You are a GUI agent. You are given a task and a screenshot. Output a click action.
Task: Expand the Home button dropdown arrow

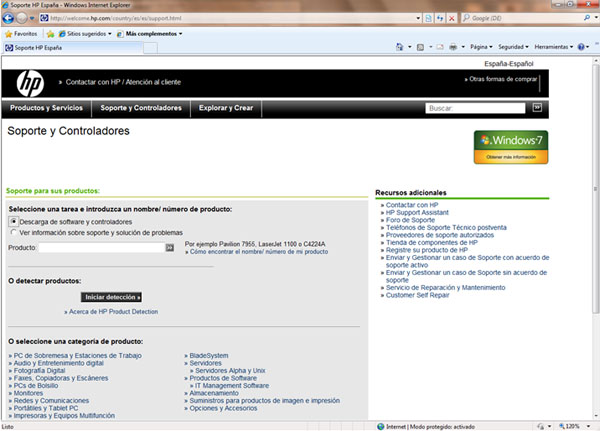(409, 47)
